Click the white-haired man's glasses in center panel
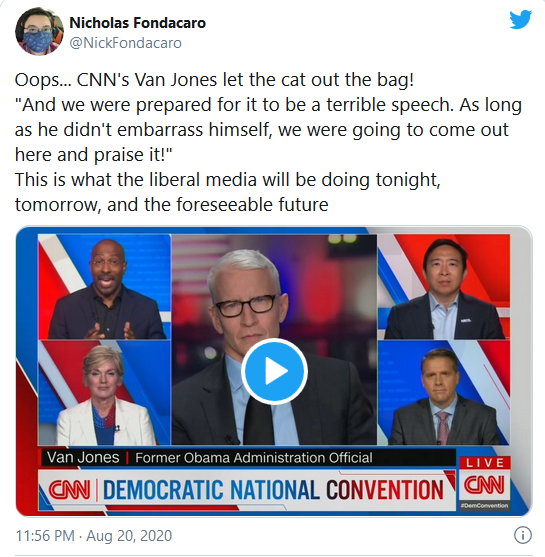Screen dimensions: 545x557 click(245, 305)
